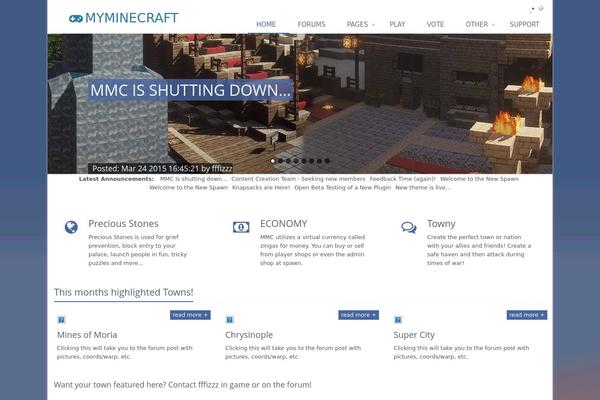Click the 'Precious Stones' feature heading
Screen dimensions: 600x400
(x=123, y=224)
